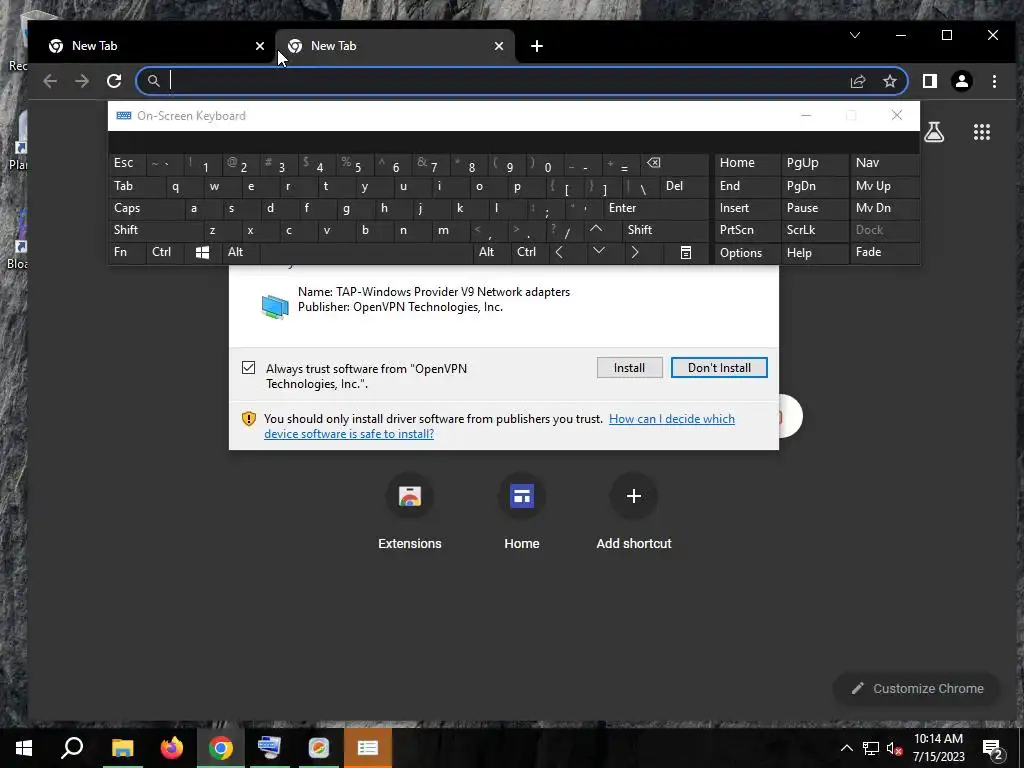Go back with Chrome's back arrow

[50, 81]
